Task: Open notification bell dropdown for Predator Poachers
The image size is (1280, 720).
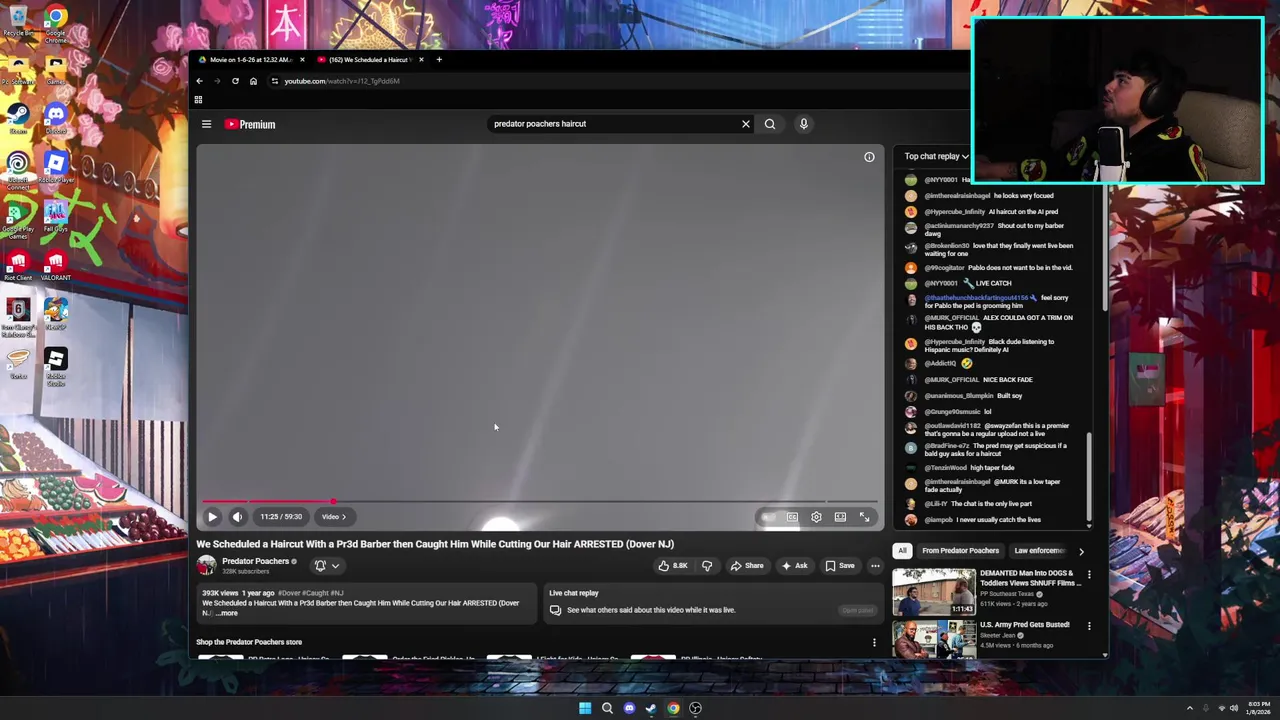Action: coord(327,566)
